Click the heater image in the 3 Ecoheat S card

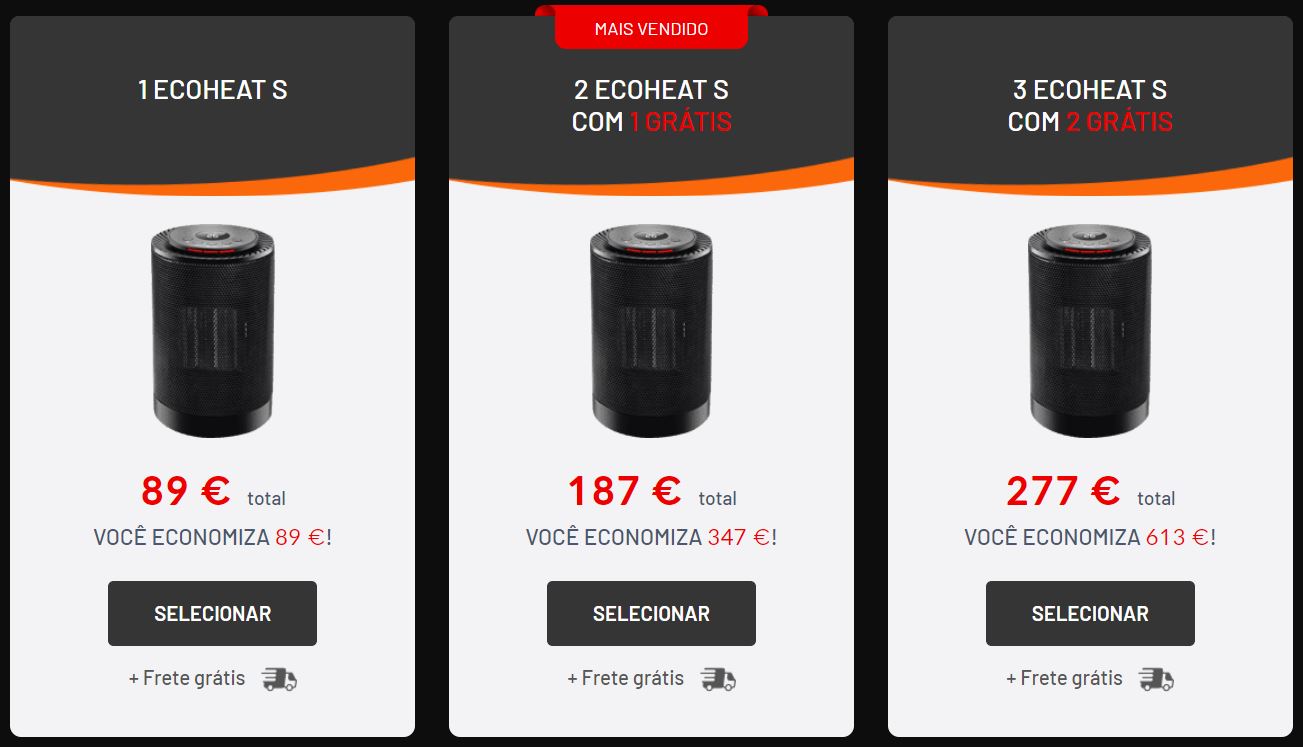pos(1090,331)
